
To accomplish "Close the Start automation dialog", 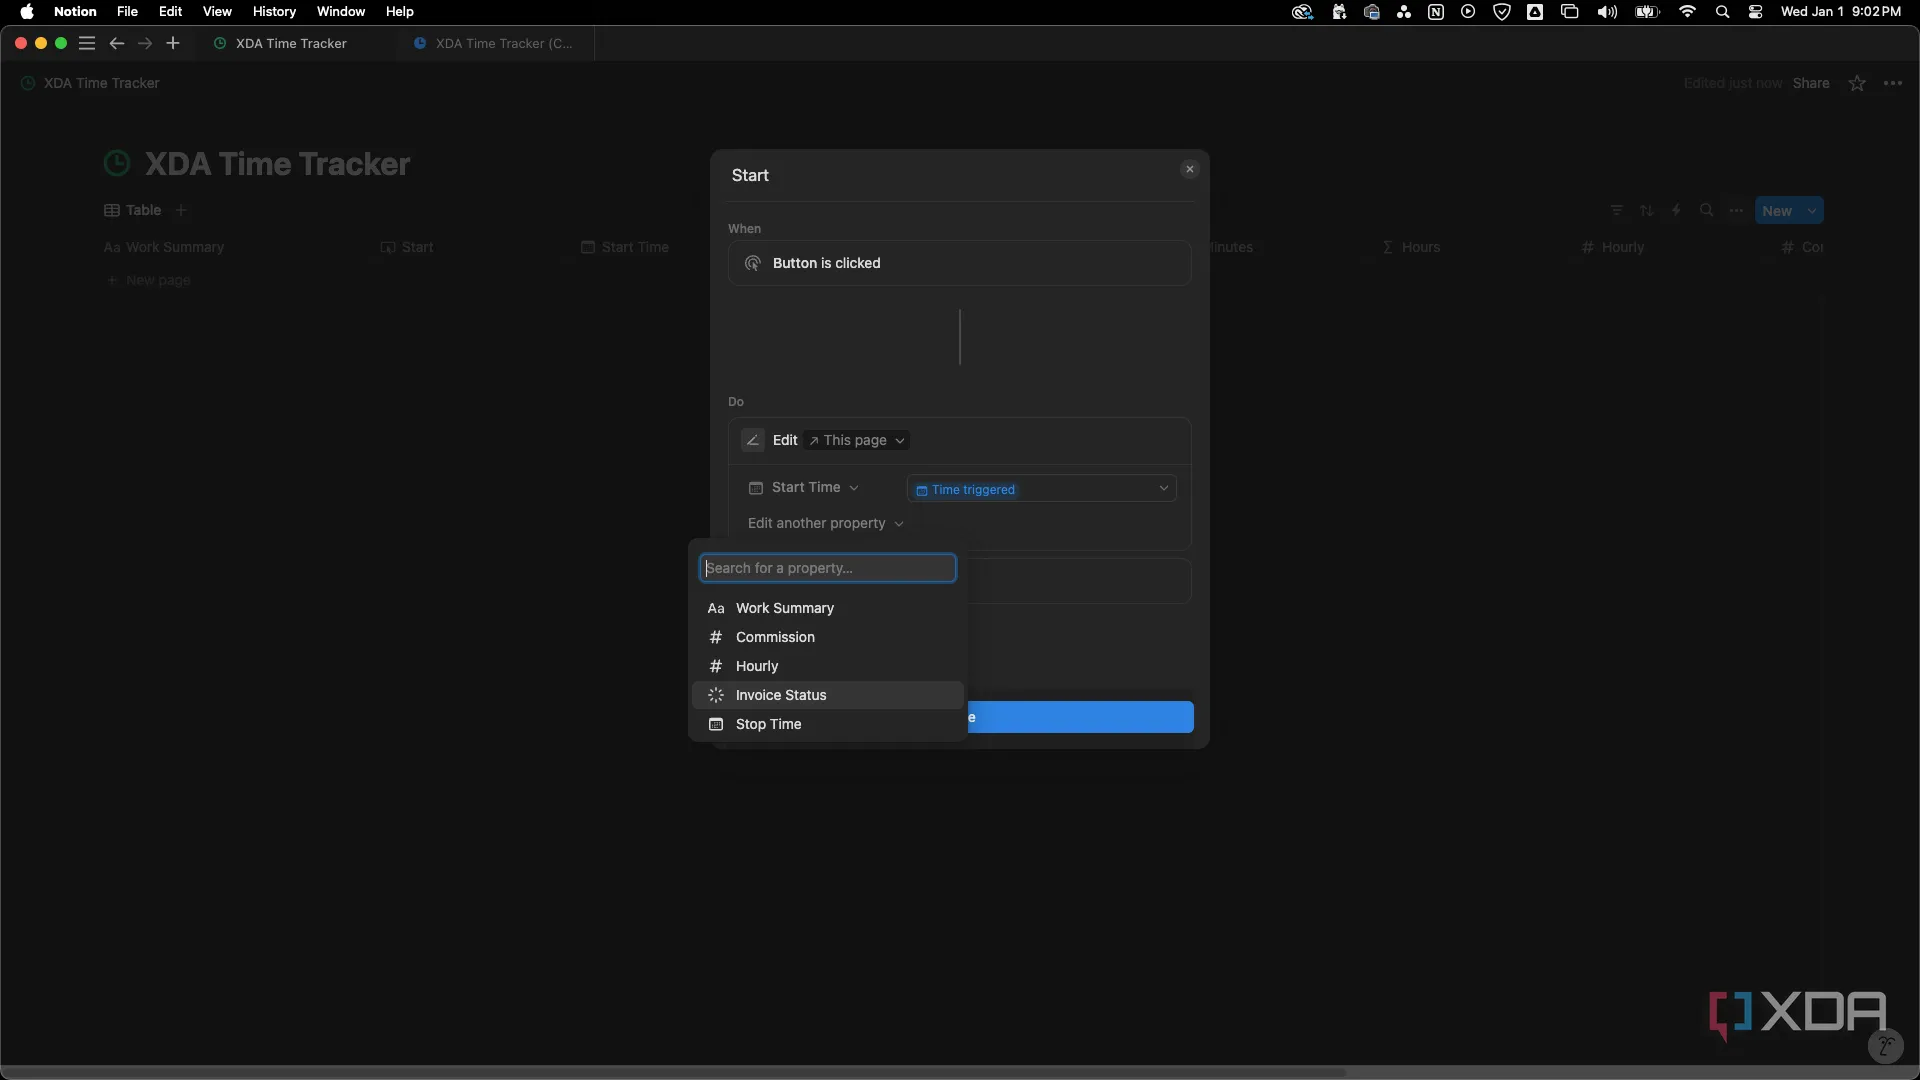I will pos(1190,169).
